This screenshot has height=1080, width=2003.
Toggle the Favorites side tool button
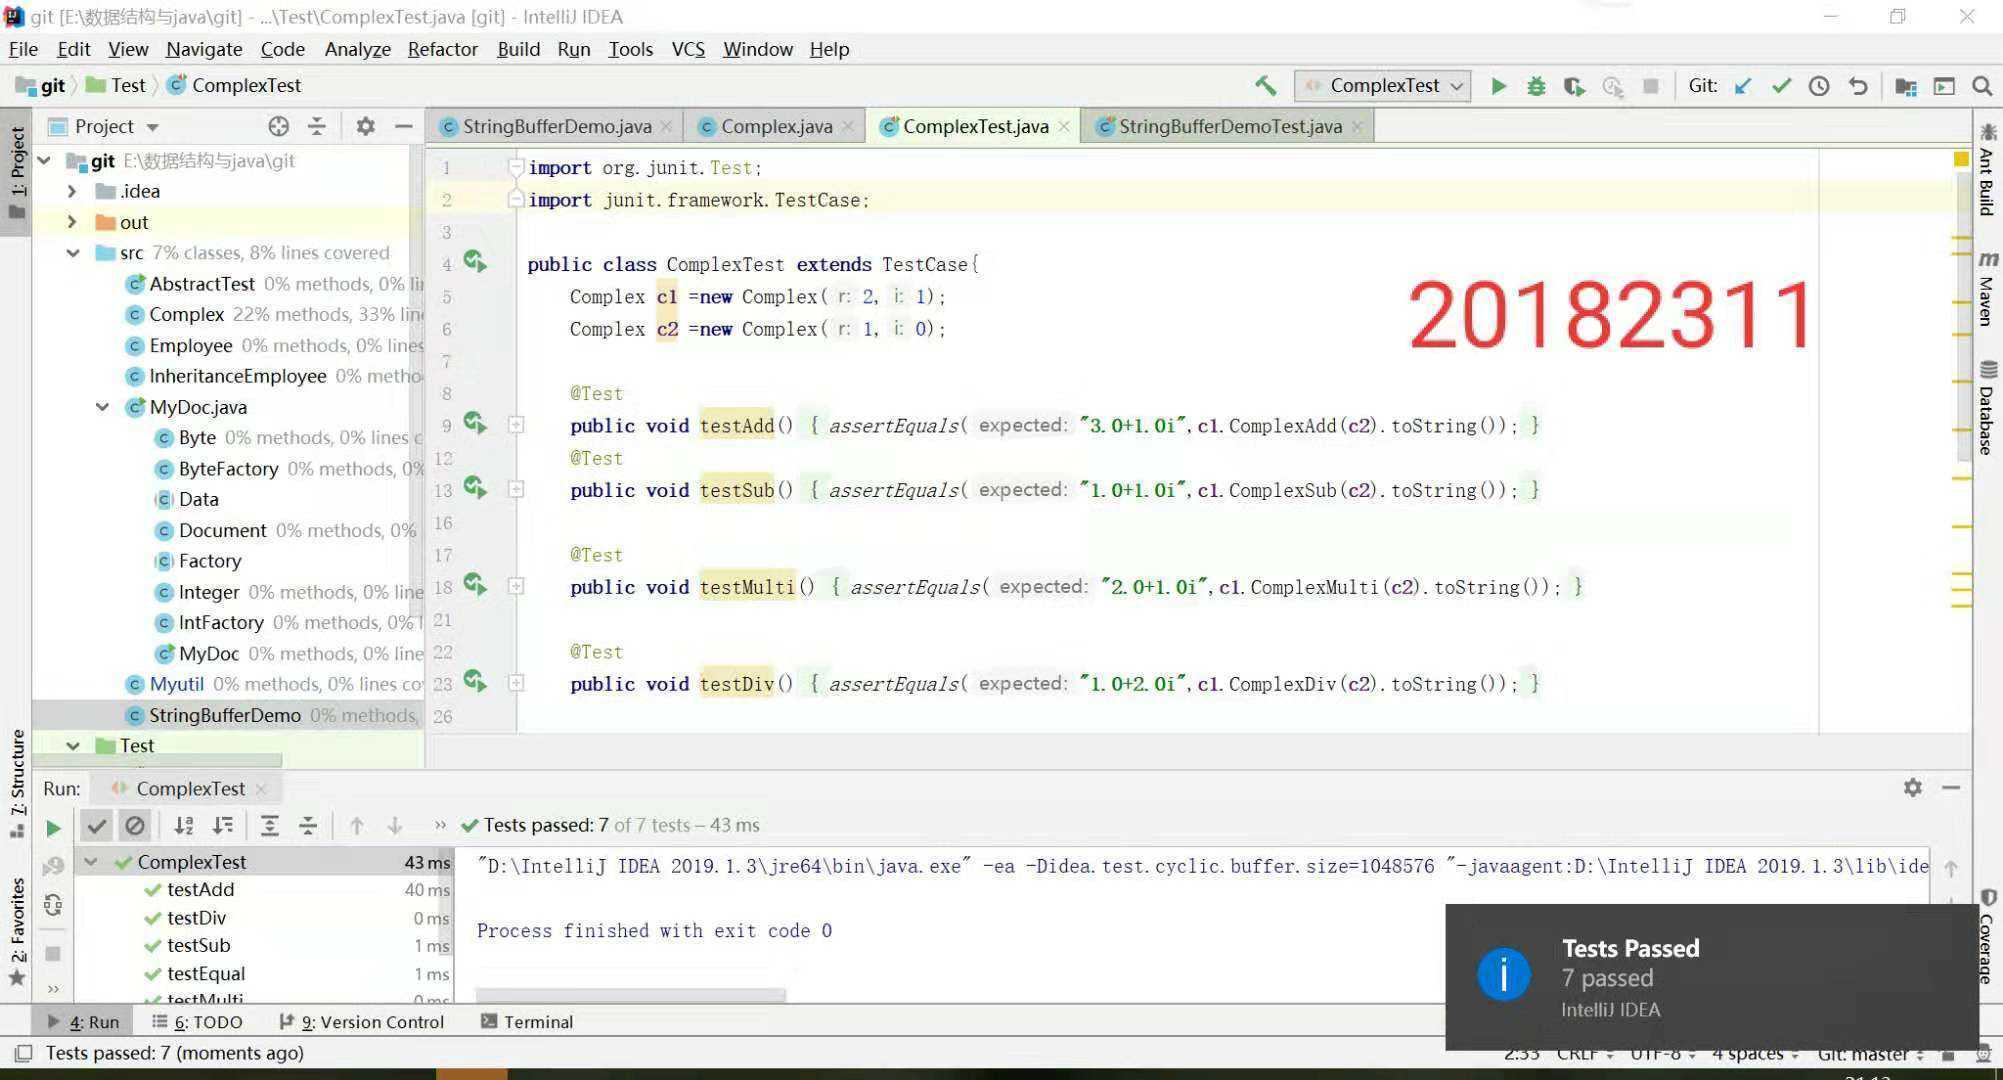tap(17, 931)
